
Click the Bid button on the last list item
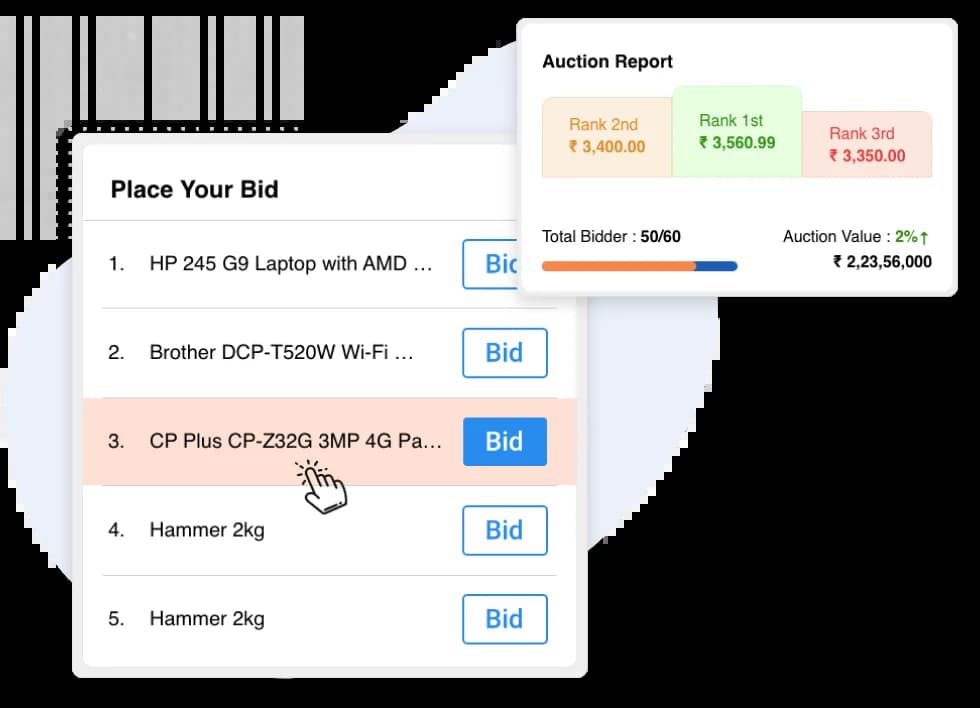click(504, 619)
